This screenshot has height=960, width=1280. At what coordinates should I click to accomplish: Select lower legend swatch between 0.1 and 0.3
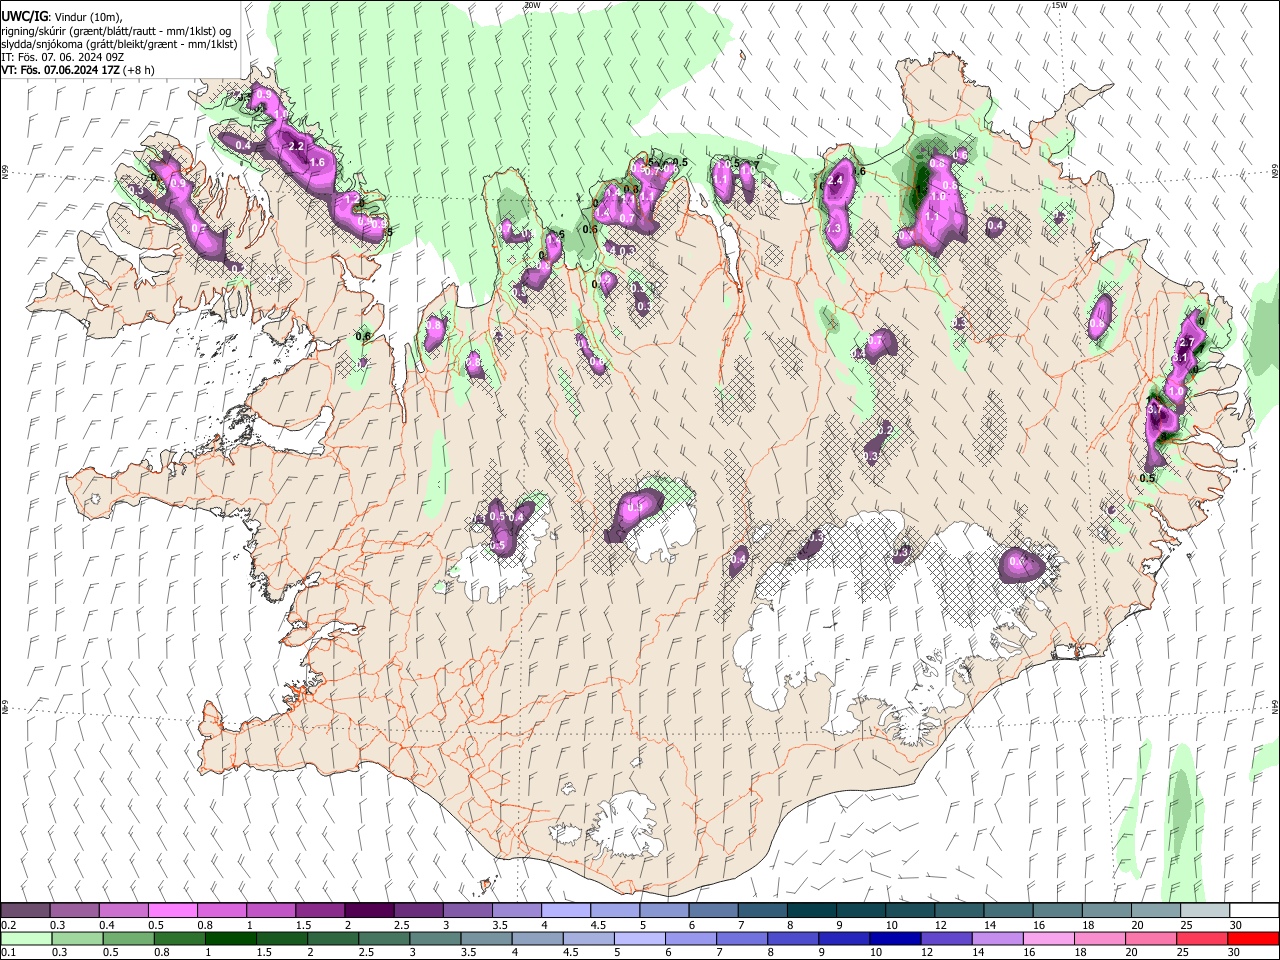(x=25, y=938)
